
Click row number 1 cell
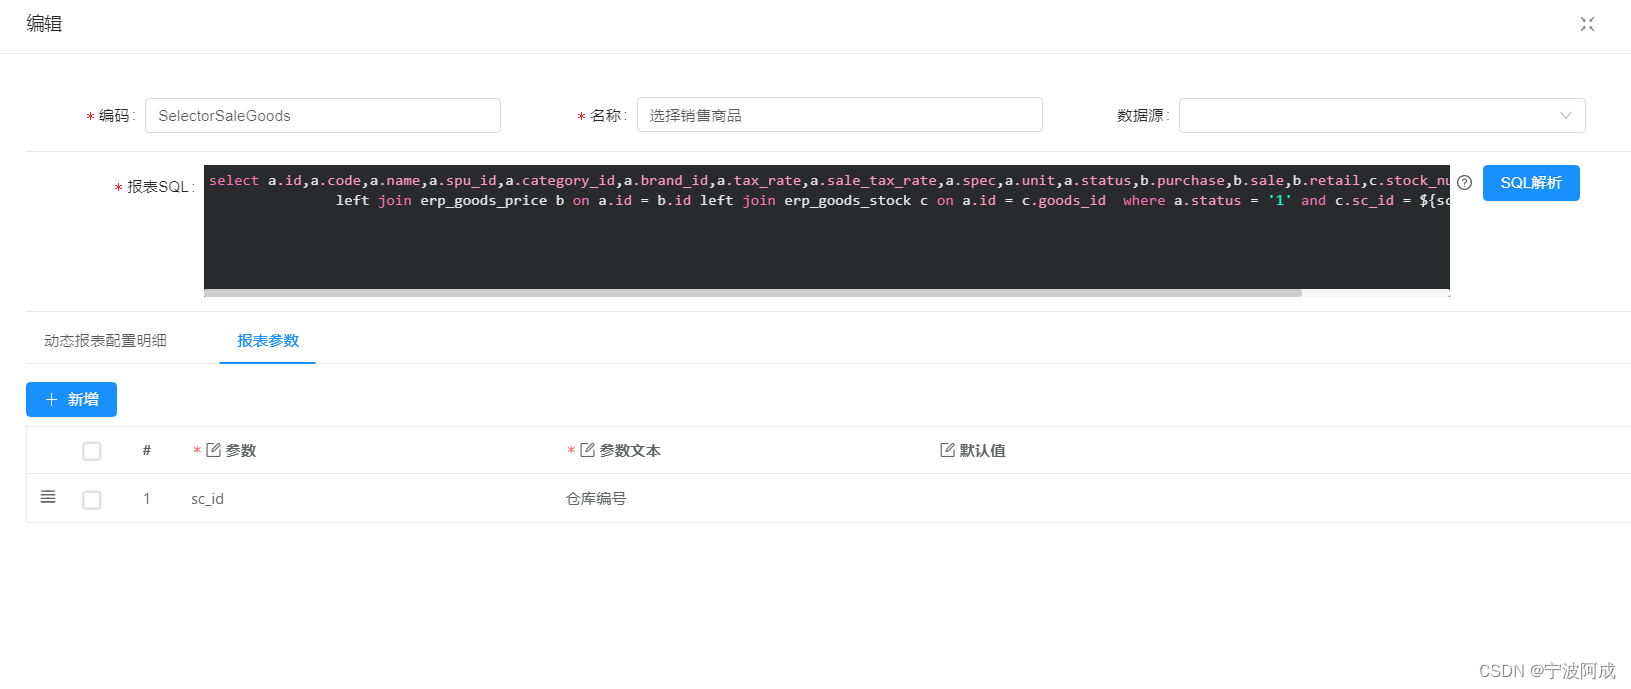click(147, 499)
